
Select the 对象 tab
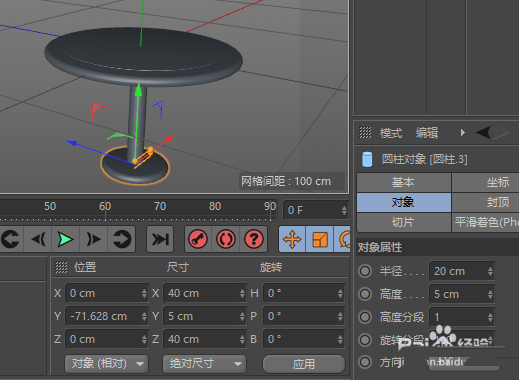404,202
